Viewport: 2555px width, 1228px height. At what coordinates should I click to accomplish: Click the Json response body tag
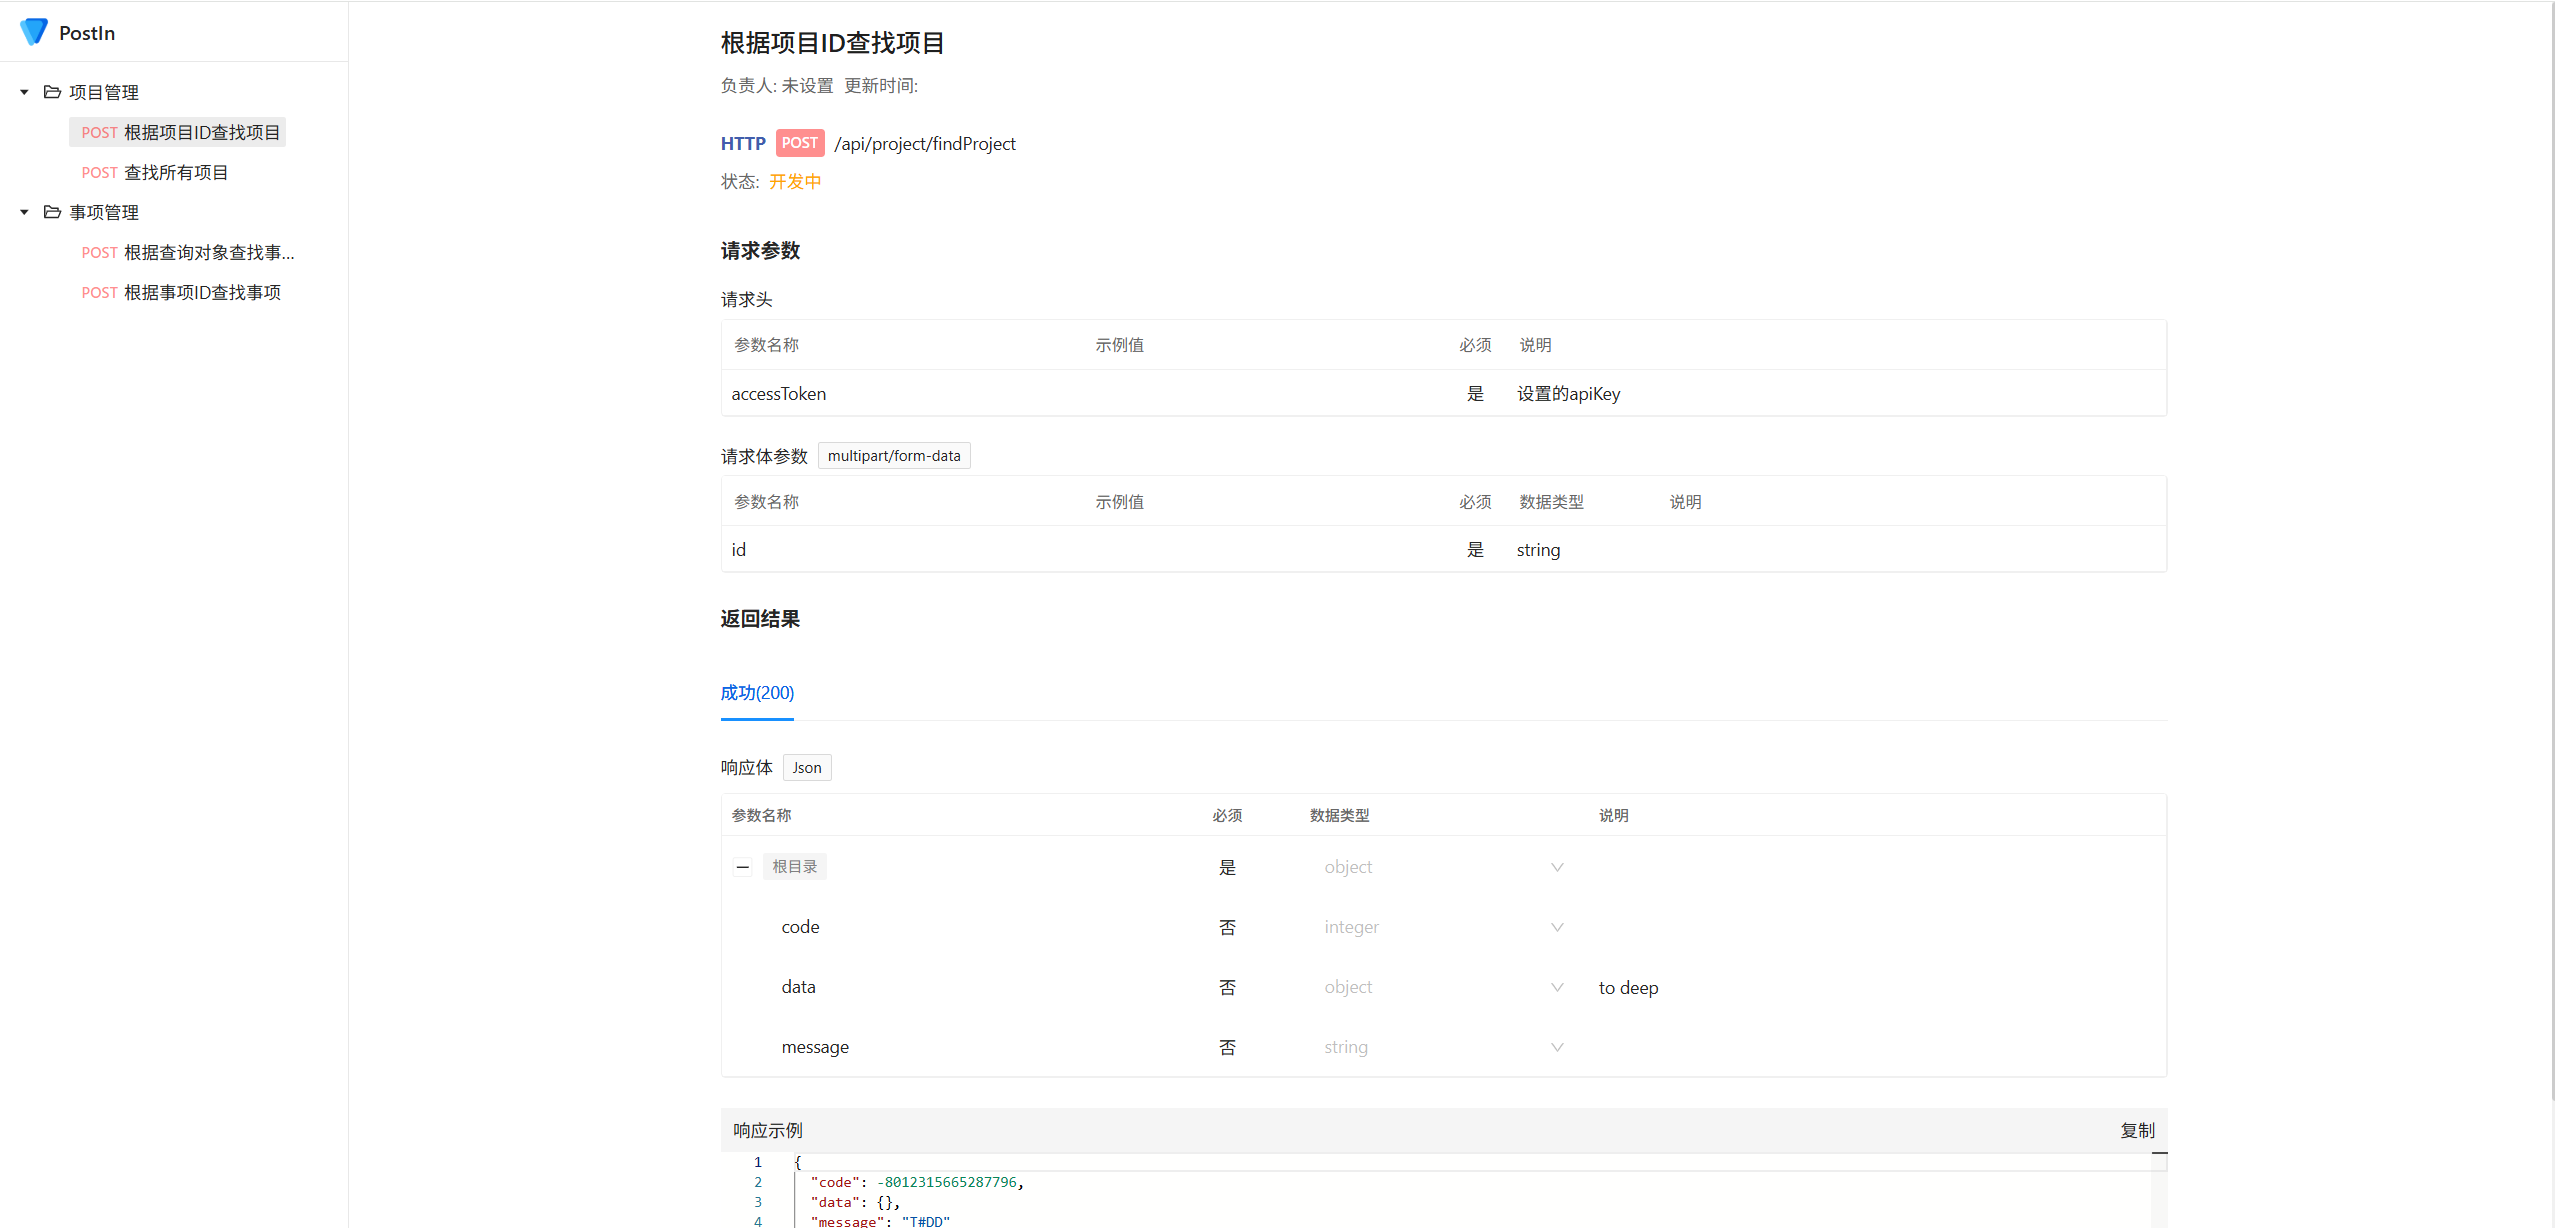(x=806, y=768)
